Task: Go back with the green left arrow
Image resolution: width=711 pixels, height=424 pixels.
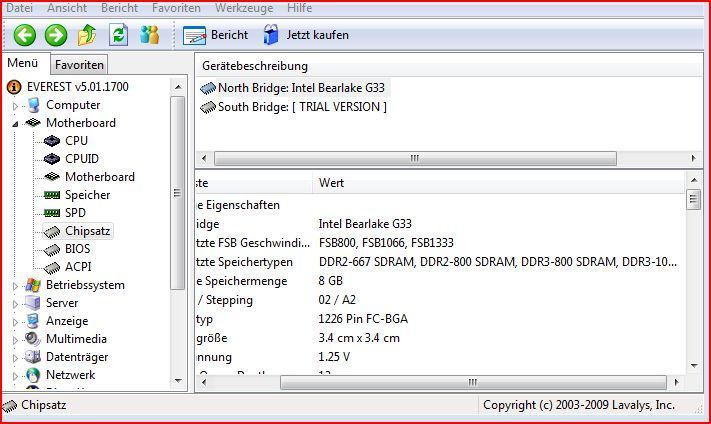Action: [24, 35]
